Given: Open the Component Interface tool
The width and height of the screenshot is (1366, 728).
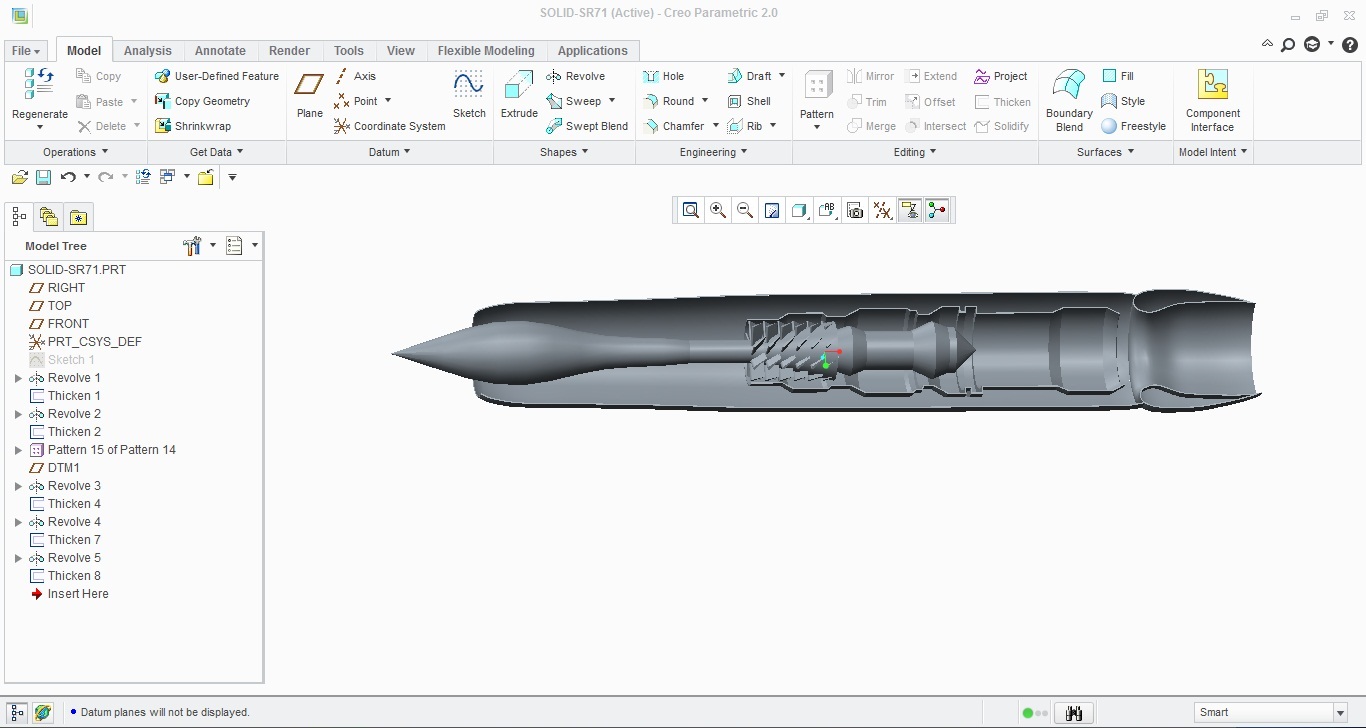Looking at the screenshot, I should [x=1213, y=100].
